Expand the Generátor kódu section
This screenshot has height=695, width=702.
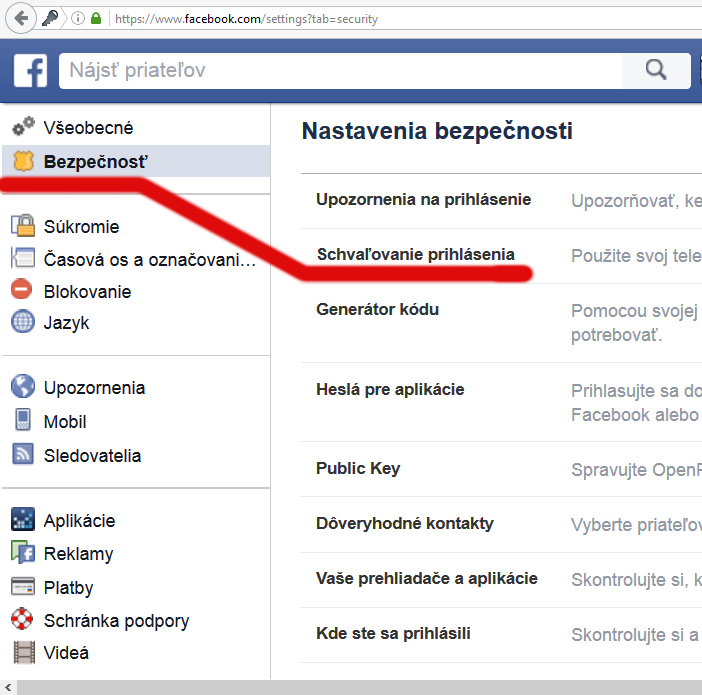pos(377,310)
